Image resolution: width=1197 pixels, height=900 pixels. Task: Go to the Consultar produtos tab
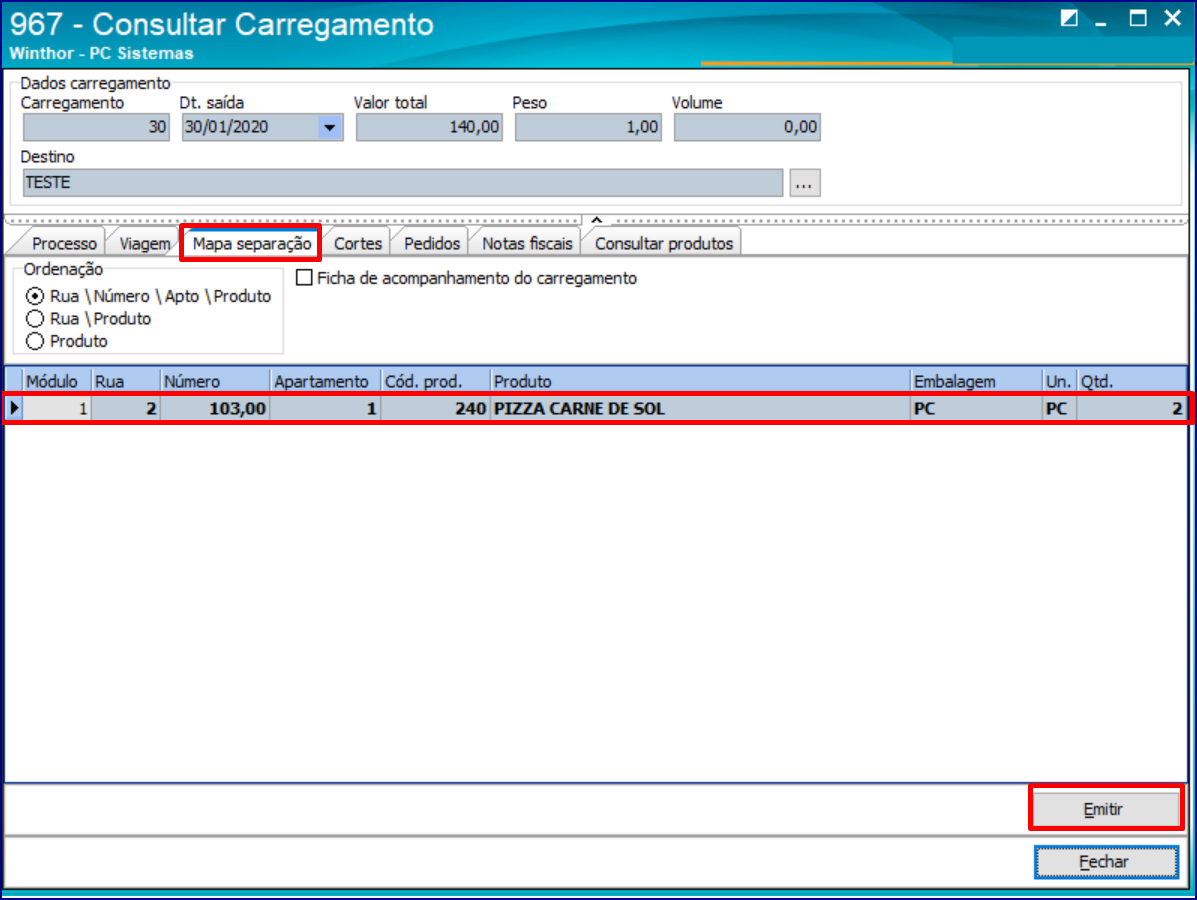point(663,244)
